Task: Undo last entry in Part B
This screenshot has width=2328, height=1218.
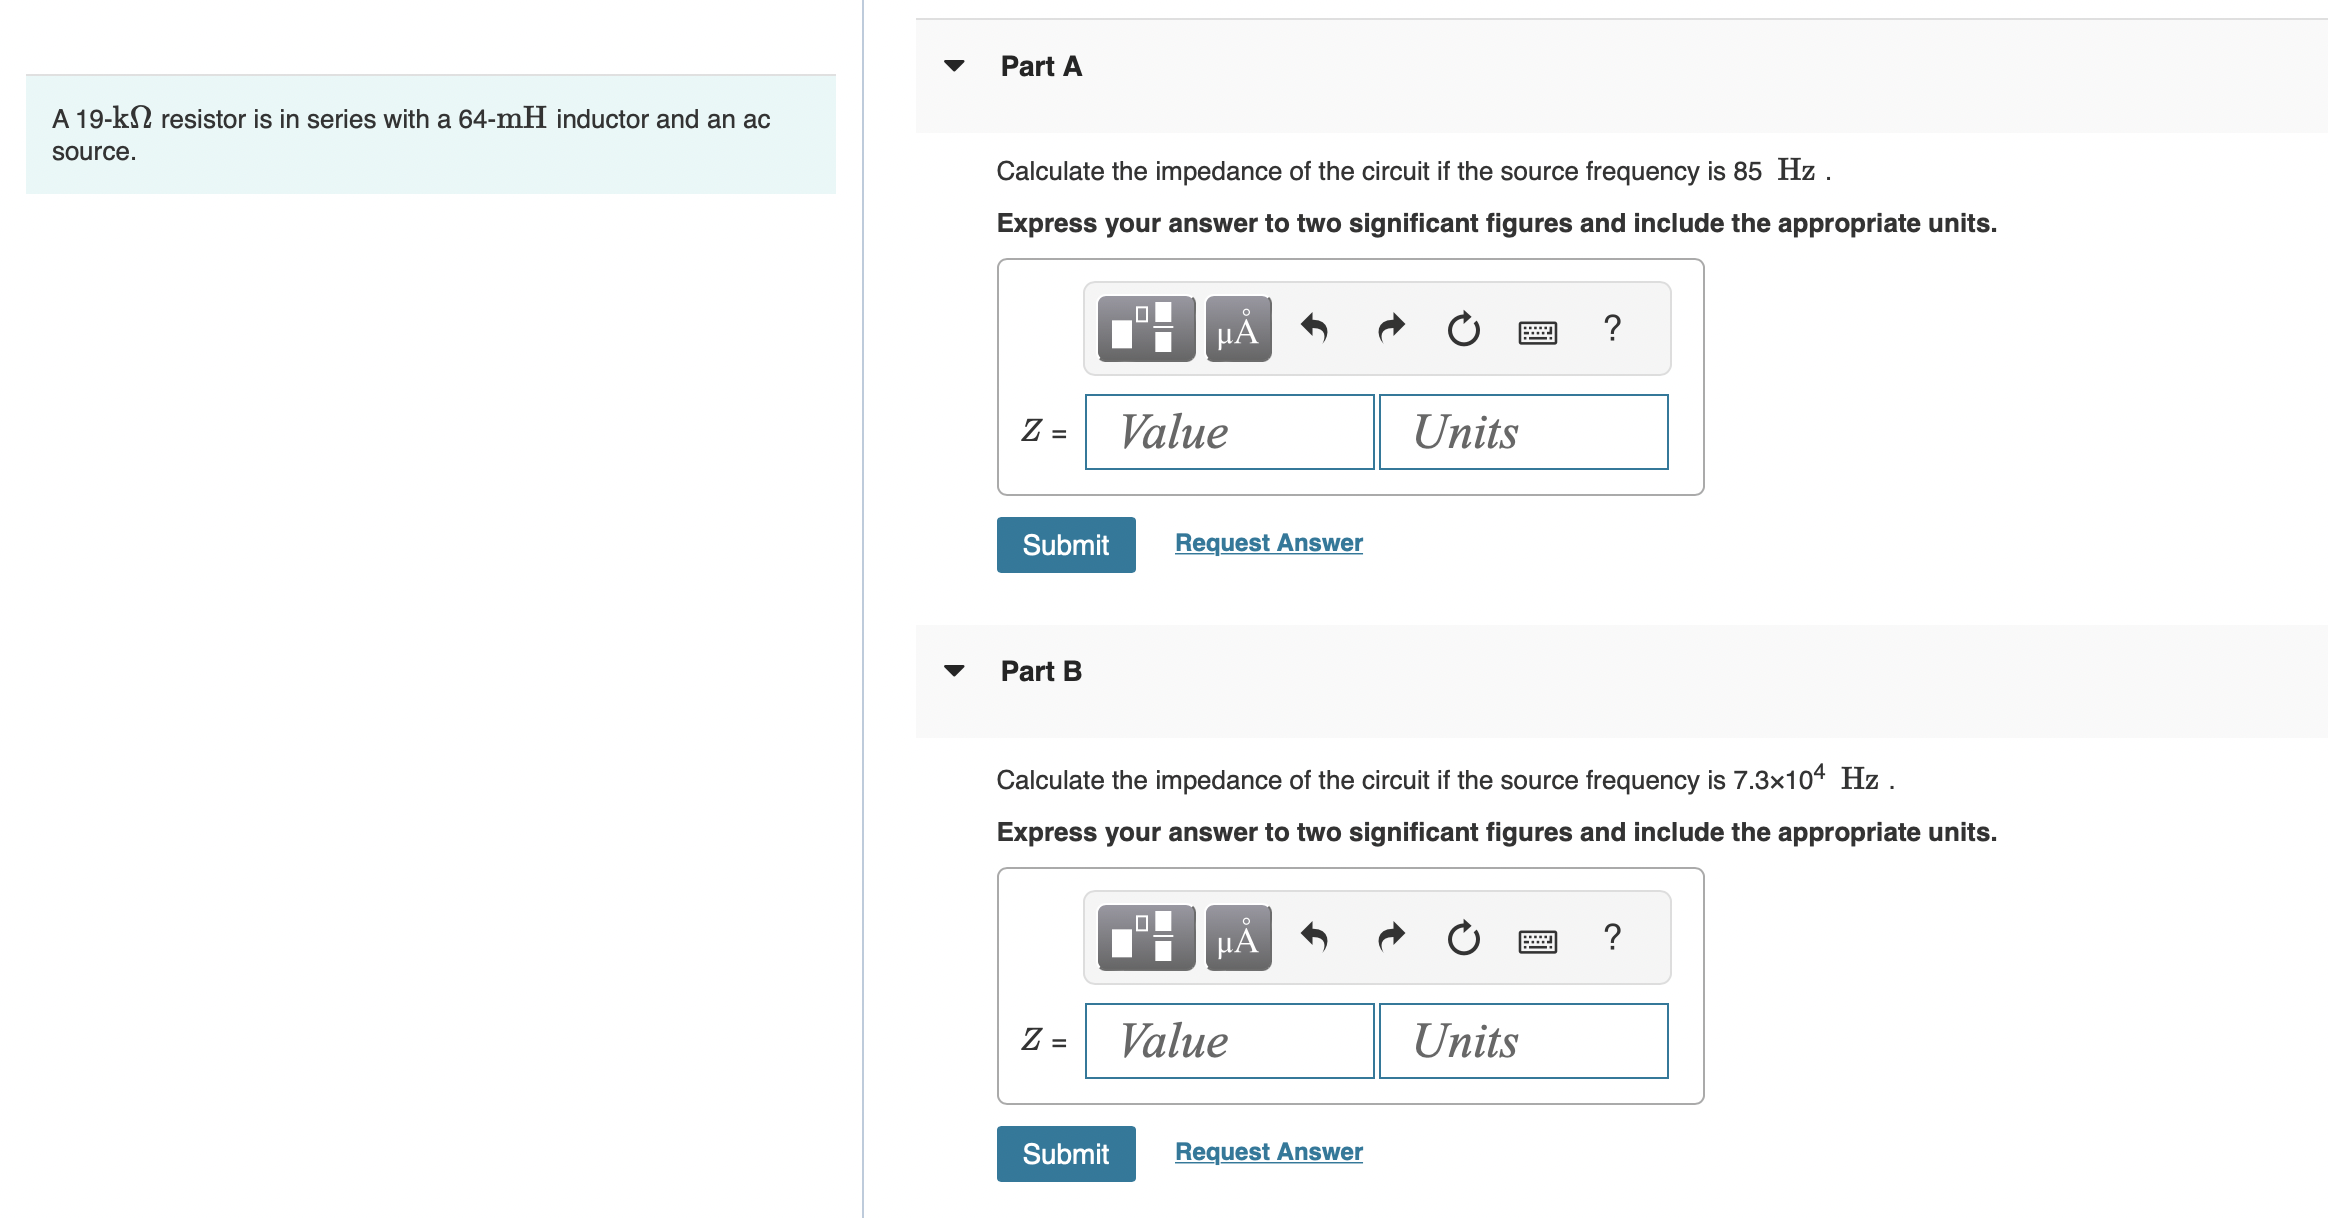Action: pos(1314,937)
